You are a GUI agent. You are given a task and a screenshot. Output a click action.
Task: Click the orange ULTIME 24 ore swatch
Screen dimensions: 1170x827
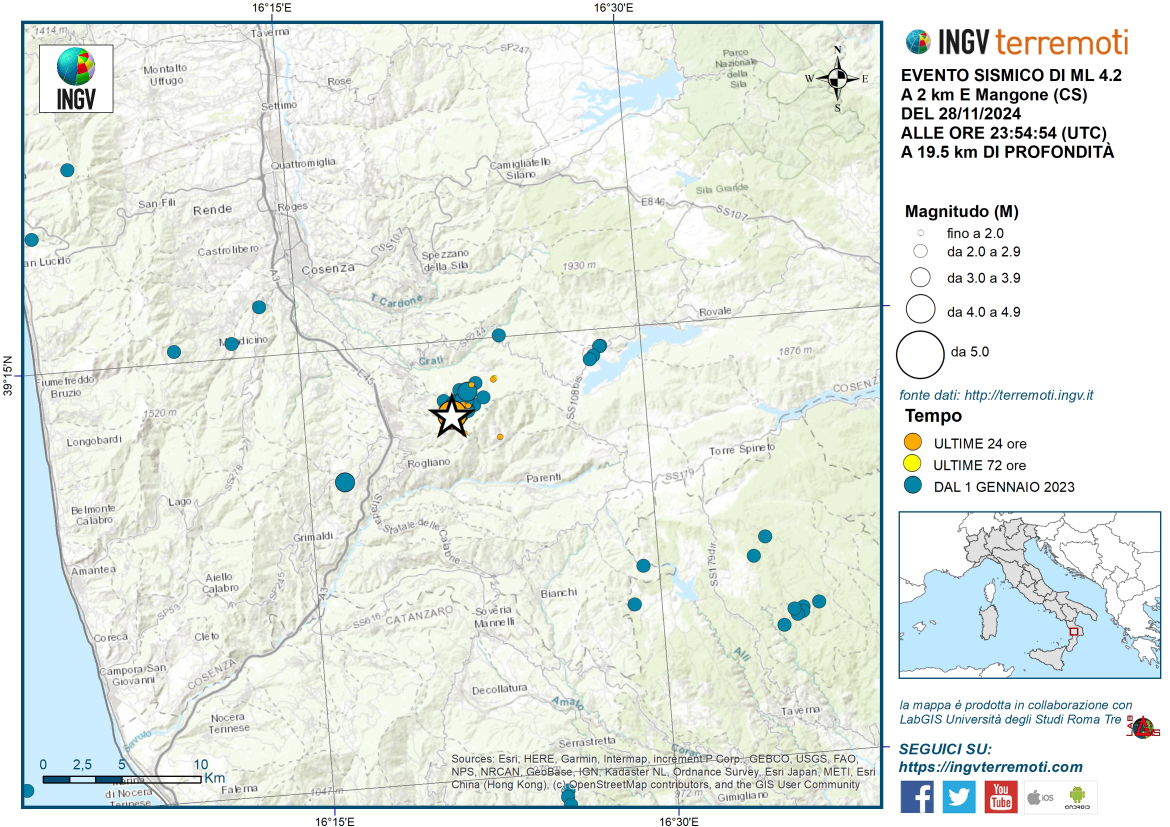pyautogui.click(x=911, y=443)
